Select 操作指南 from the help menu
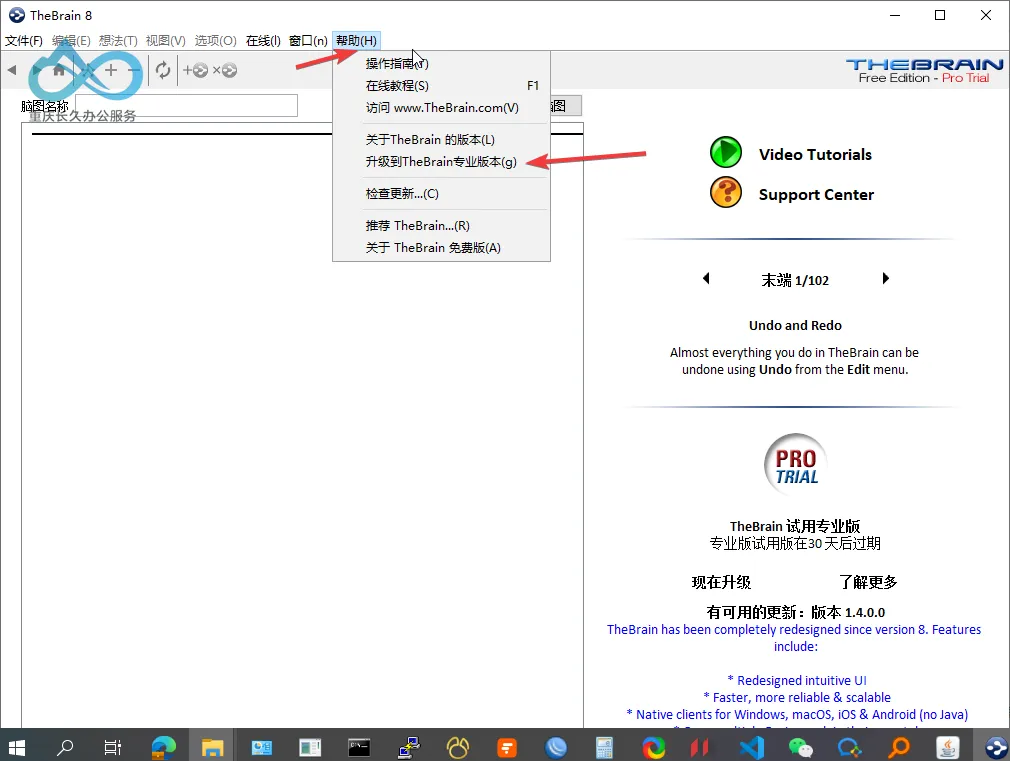1010x761 pixels. pos(441,63)
